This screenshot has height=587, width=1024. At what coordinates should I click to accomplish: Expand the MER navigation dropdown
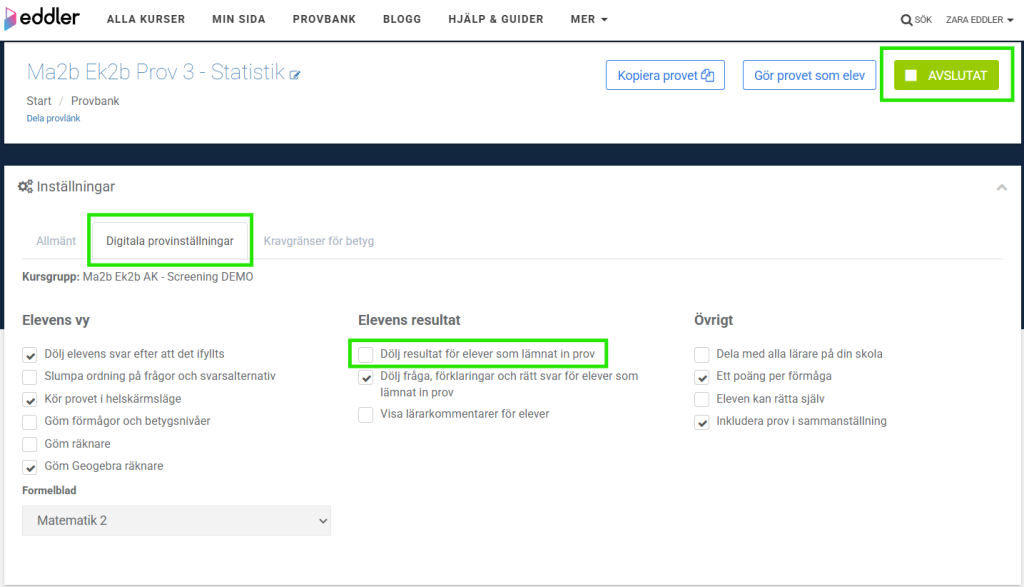(588, 19)
